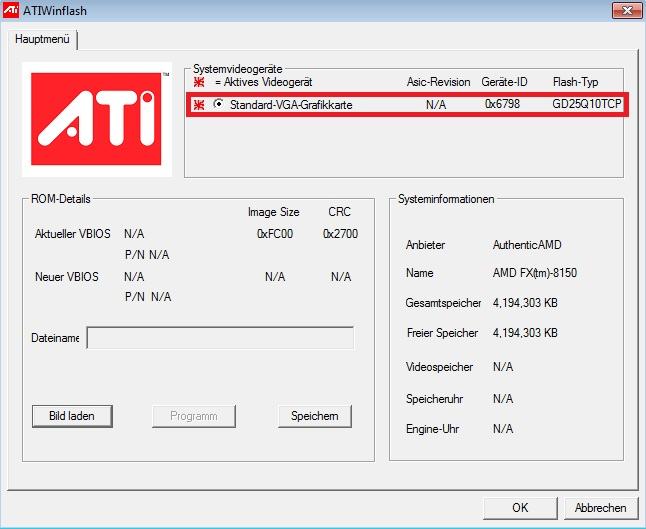Click the ATI icon in title bar
The width and height of the screenshot is (646, 529).
[11, 10]
